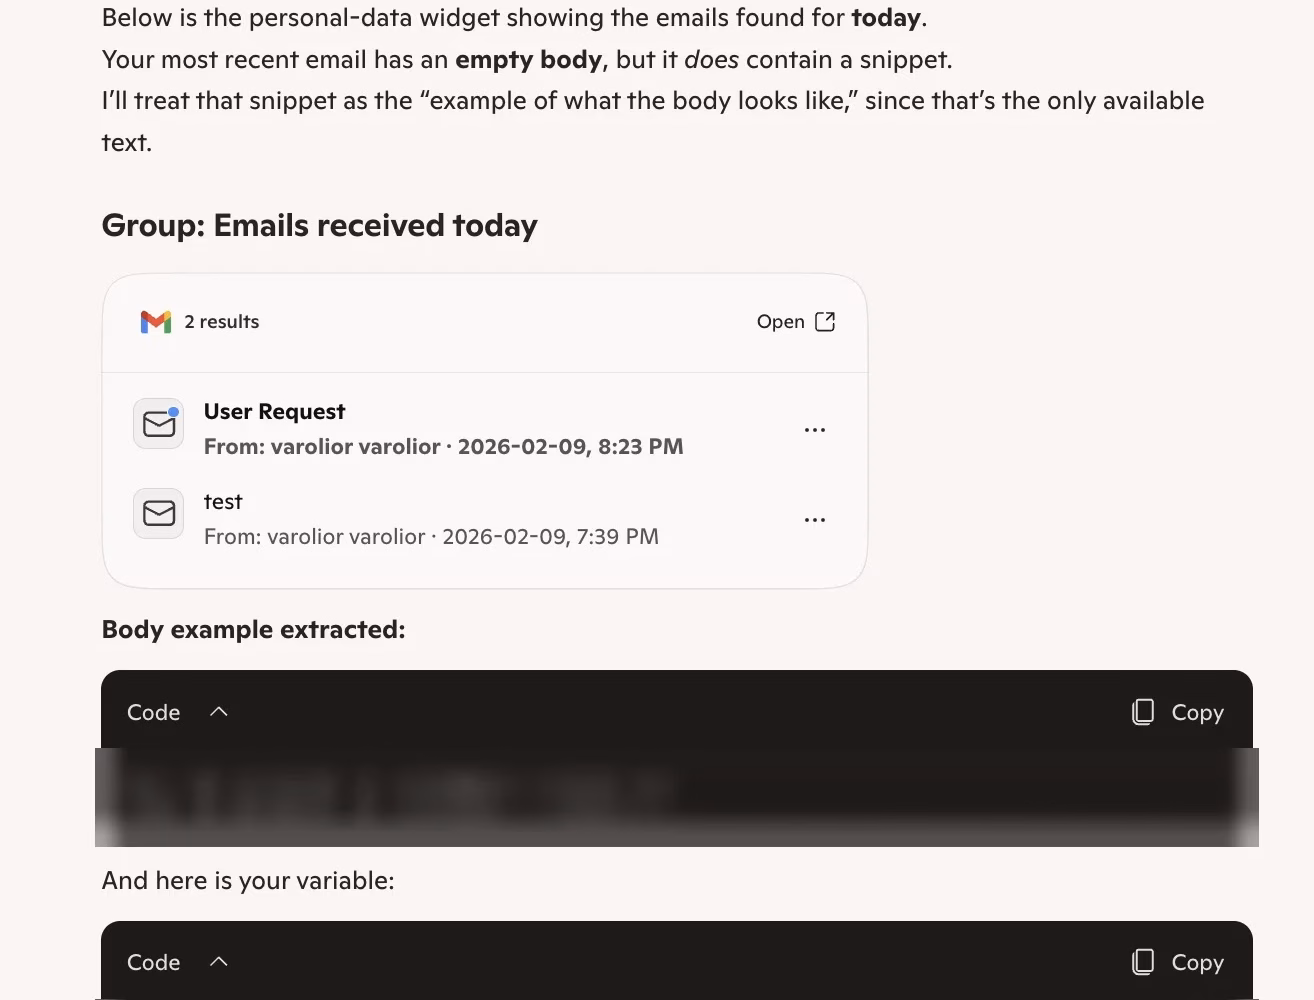Open the three-dot menu for test email
This screenshot has width=1314, height=1000.
[815, 520]
